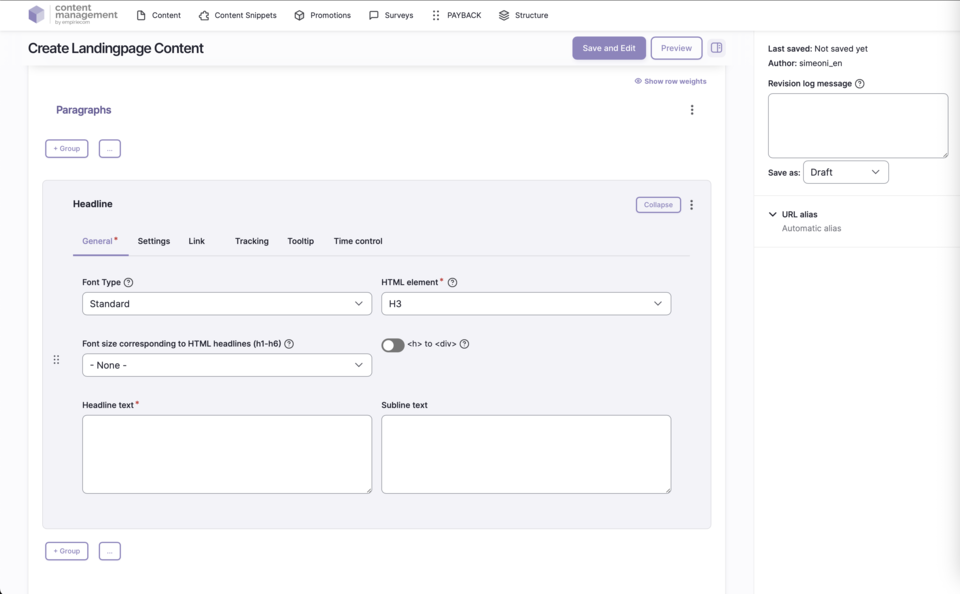Open the Paragraphs three-dot options menu

click(691, 110)
